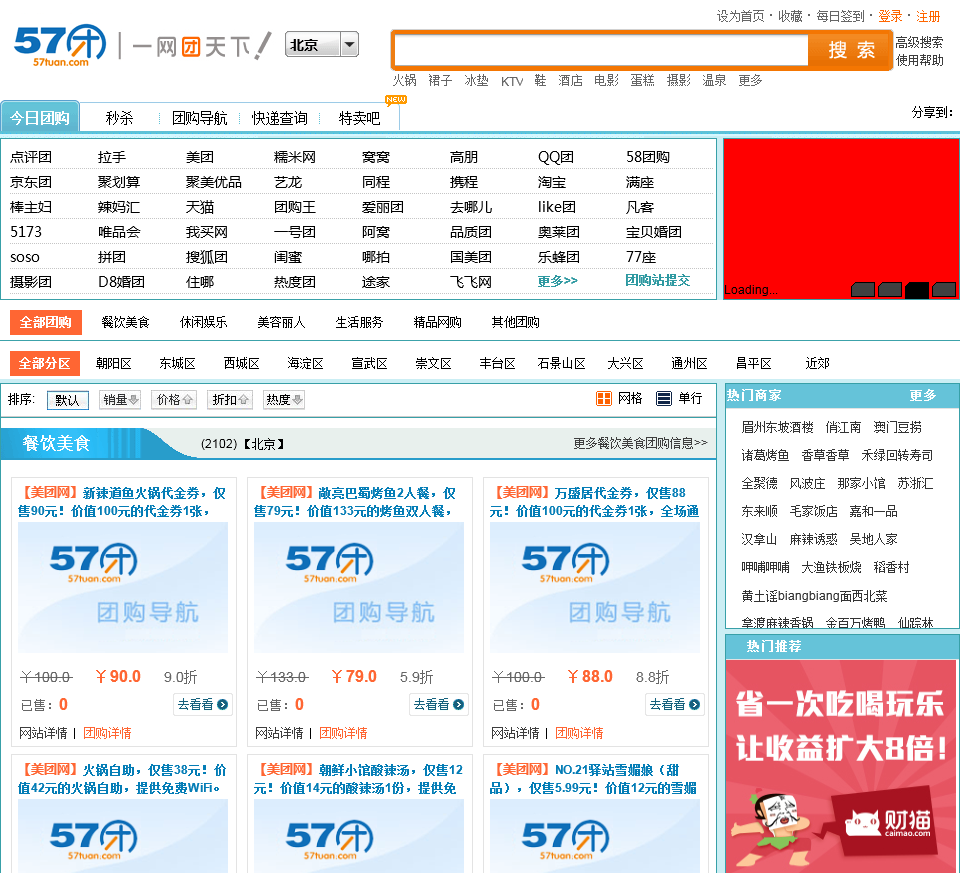Open merchant 全聚德
Viewport: 960px width, 873px height.
(759, 484)
